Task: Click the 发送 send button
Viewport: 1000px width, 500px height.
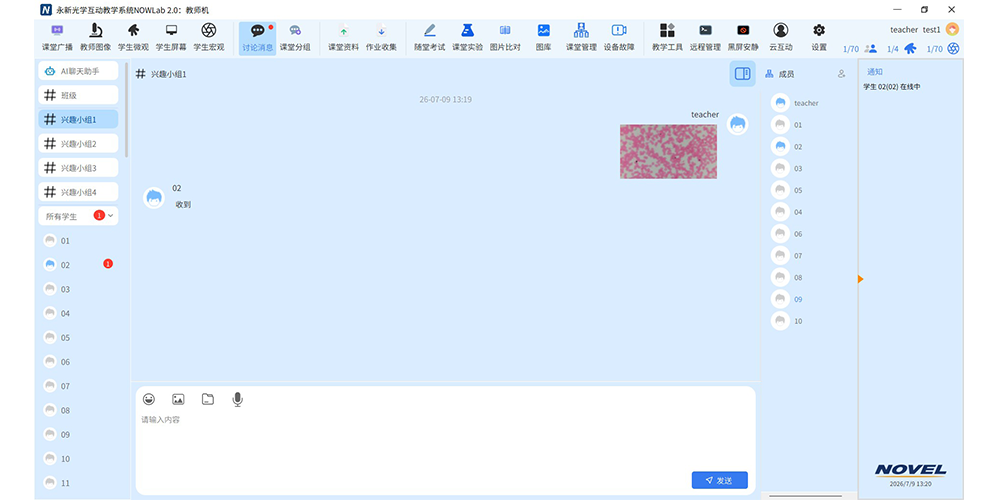Action: pos(719,480)
